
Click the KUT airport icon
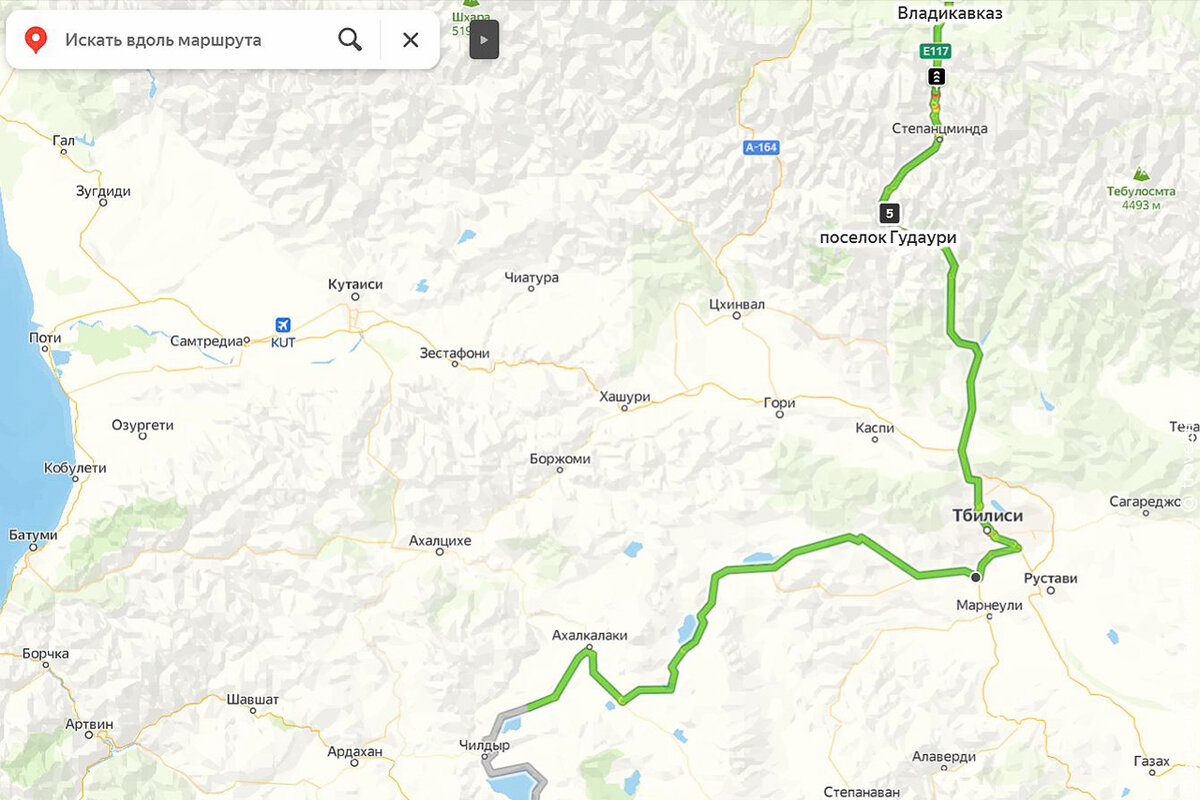coord(284,325)
